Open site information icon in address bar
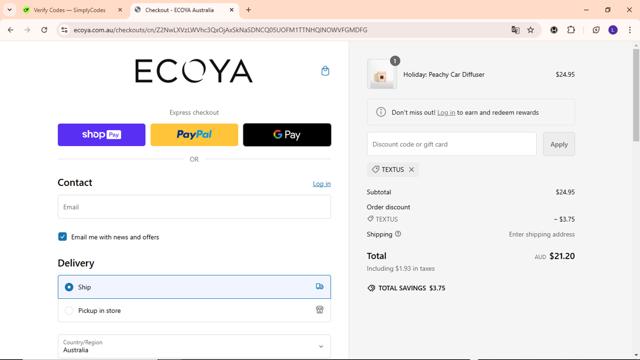This screenshot has height=360, width=640. (x=64, y=30)
